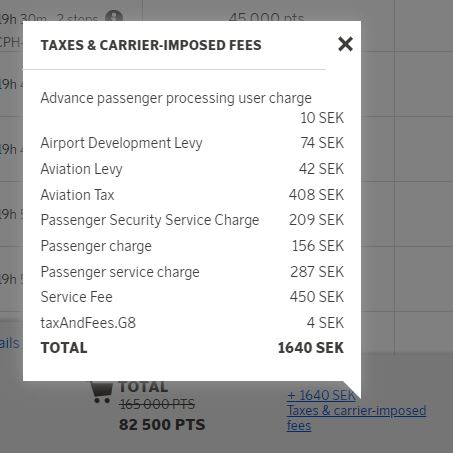
Task: Select the Advance passenger processing user charge row
Action: tap(192, 108)
